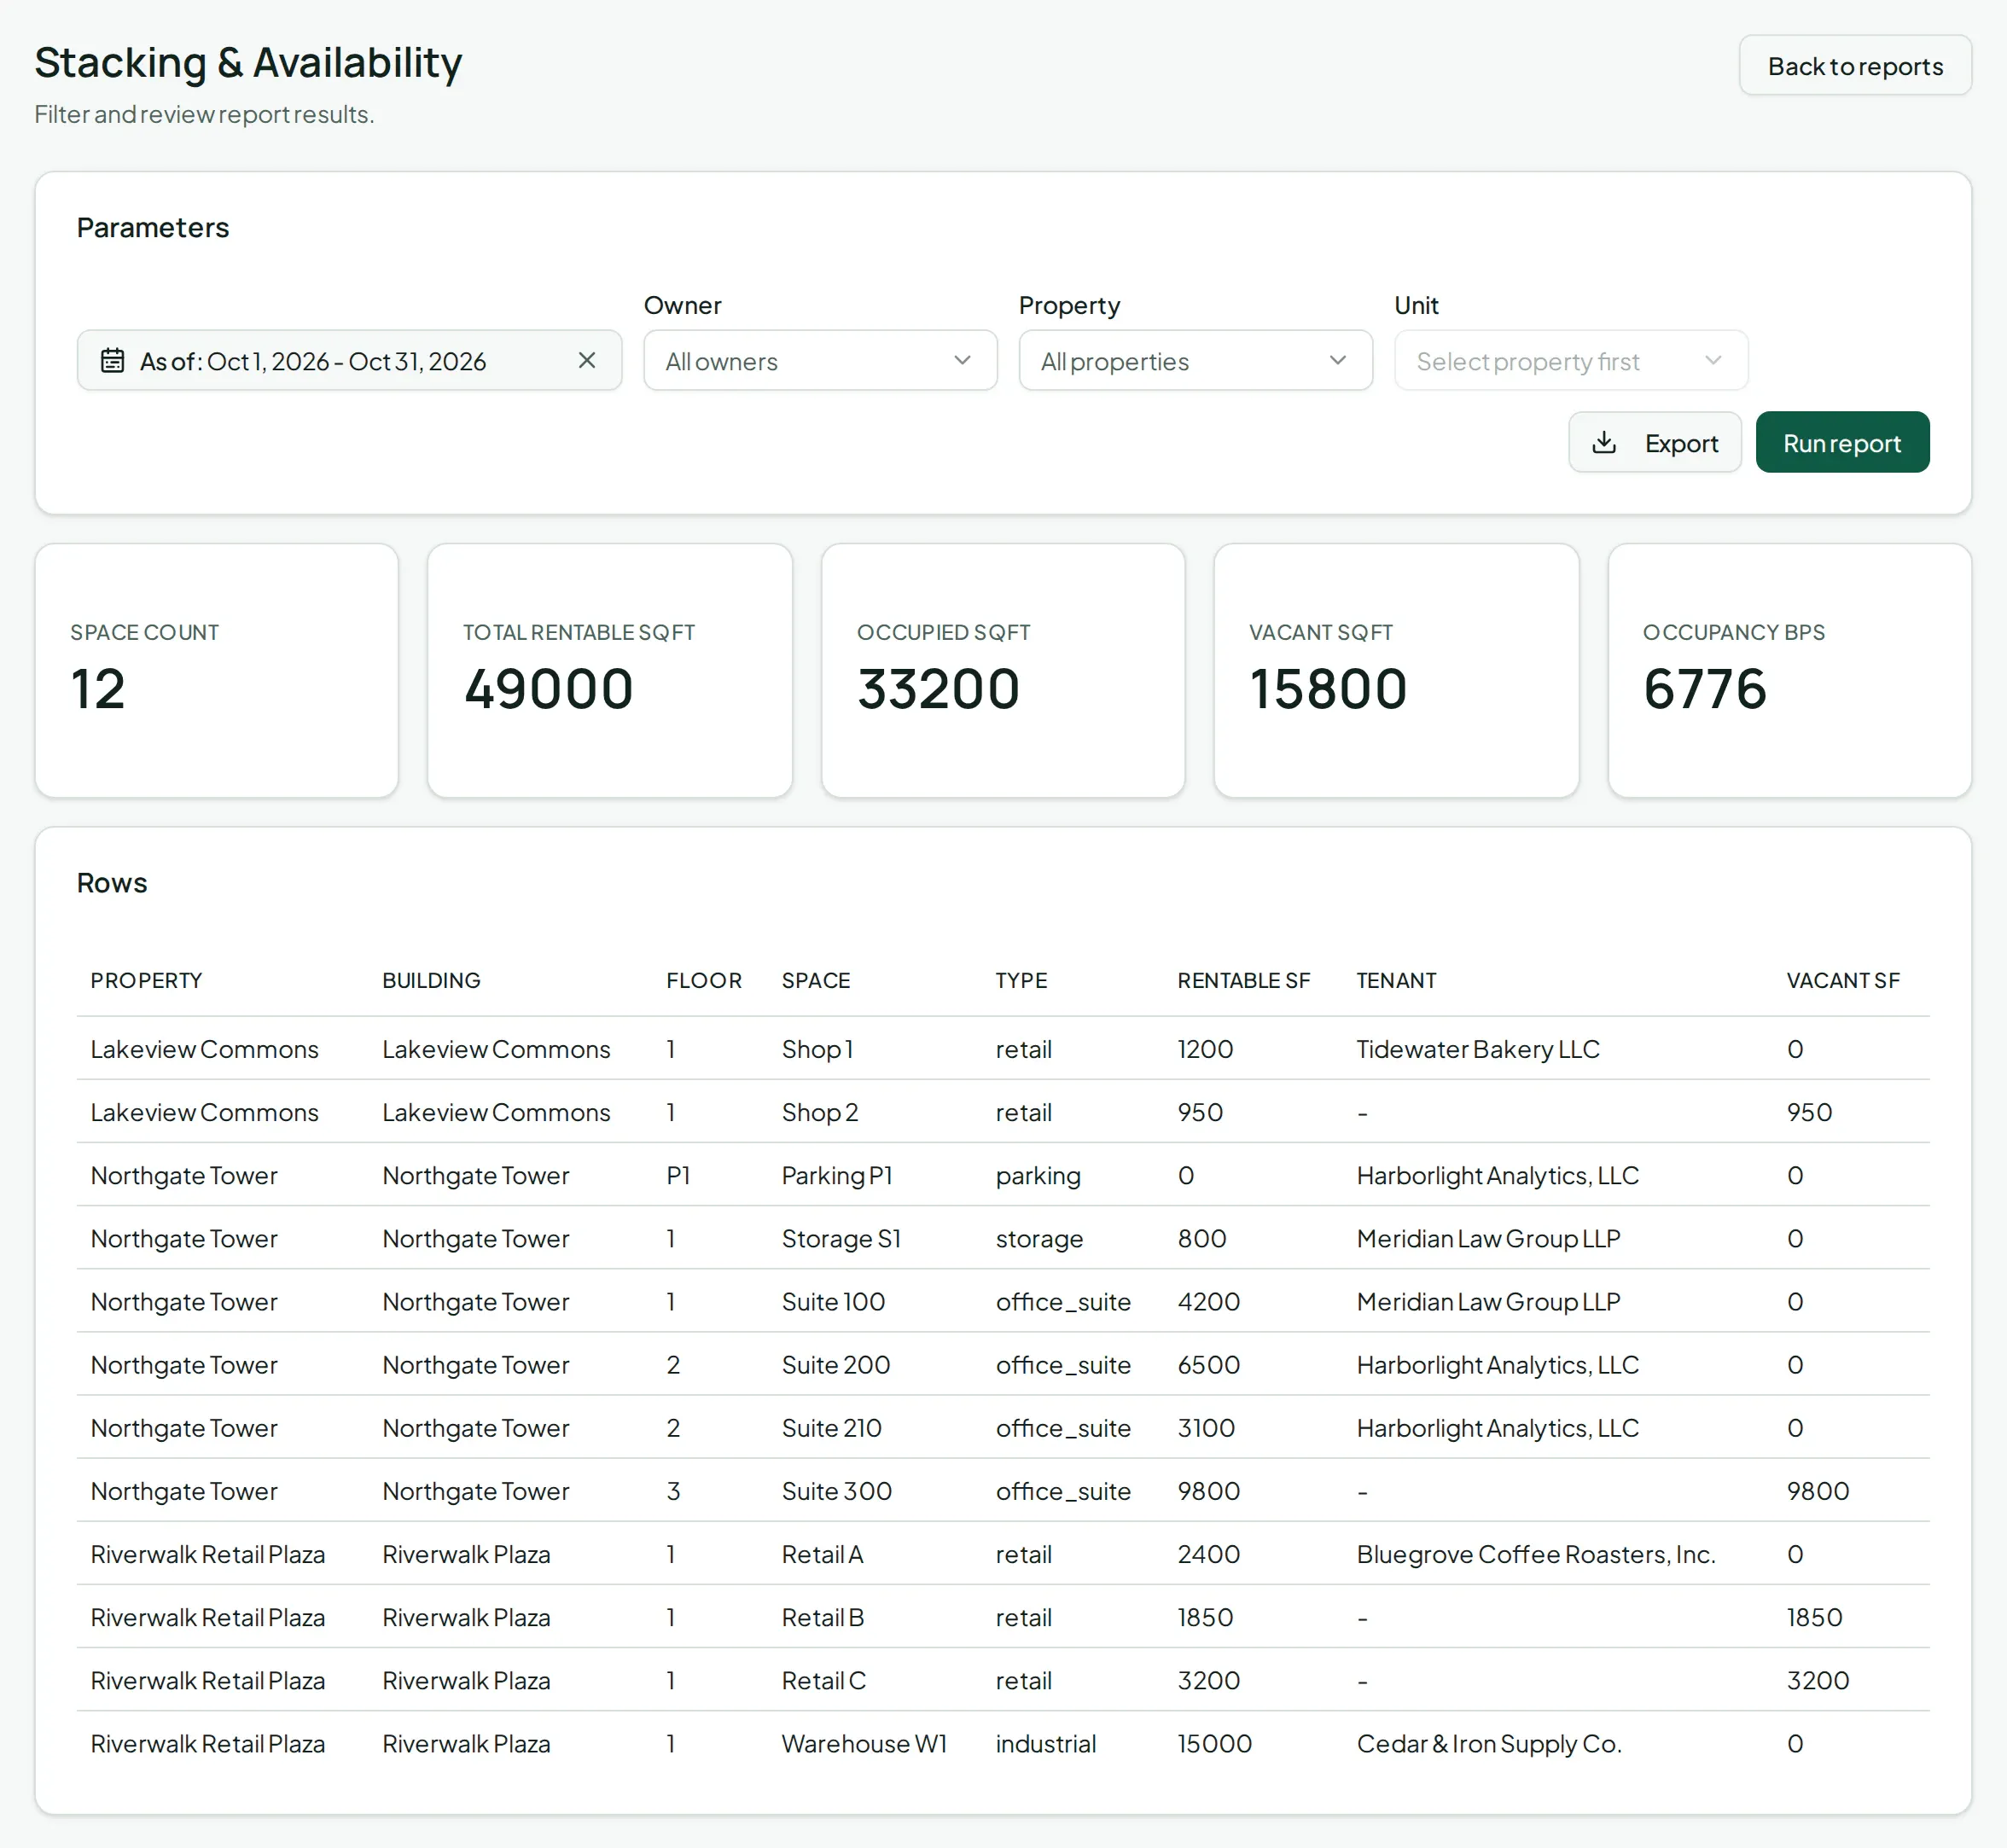The image size is (2007, 1848).
Task: Click the Suite 210 space cell
Action: tap(832, 1428)
